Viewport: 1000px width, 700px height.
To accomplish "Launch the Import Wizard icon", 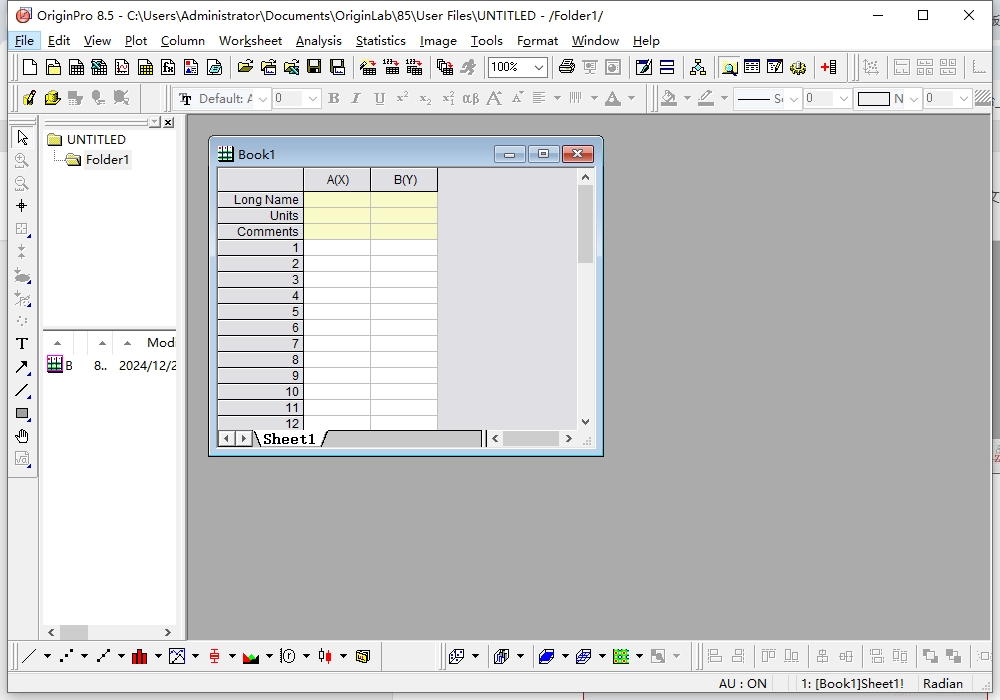I will click(x=368, y=67).
